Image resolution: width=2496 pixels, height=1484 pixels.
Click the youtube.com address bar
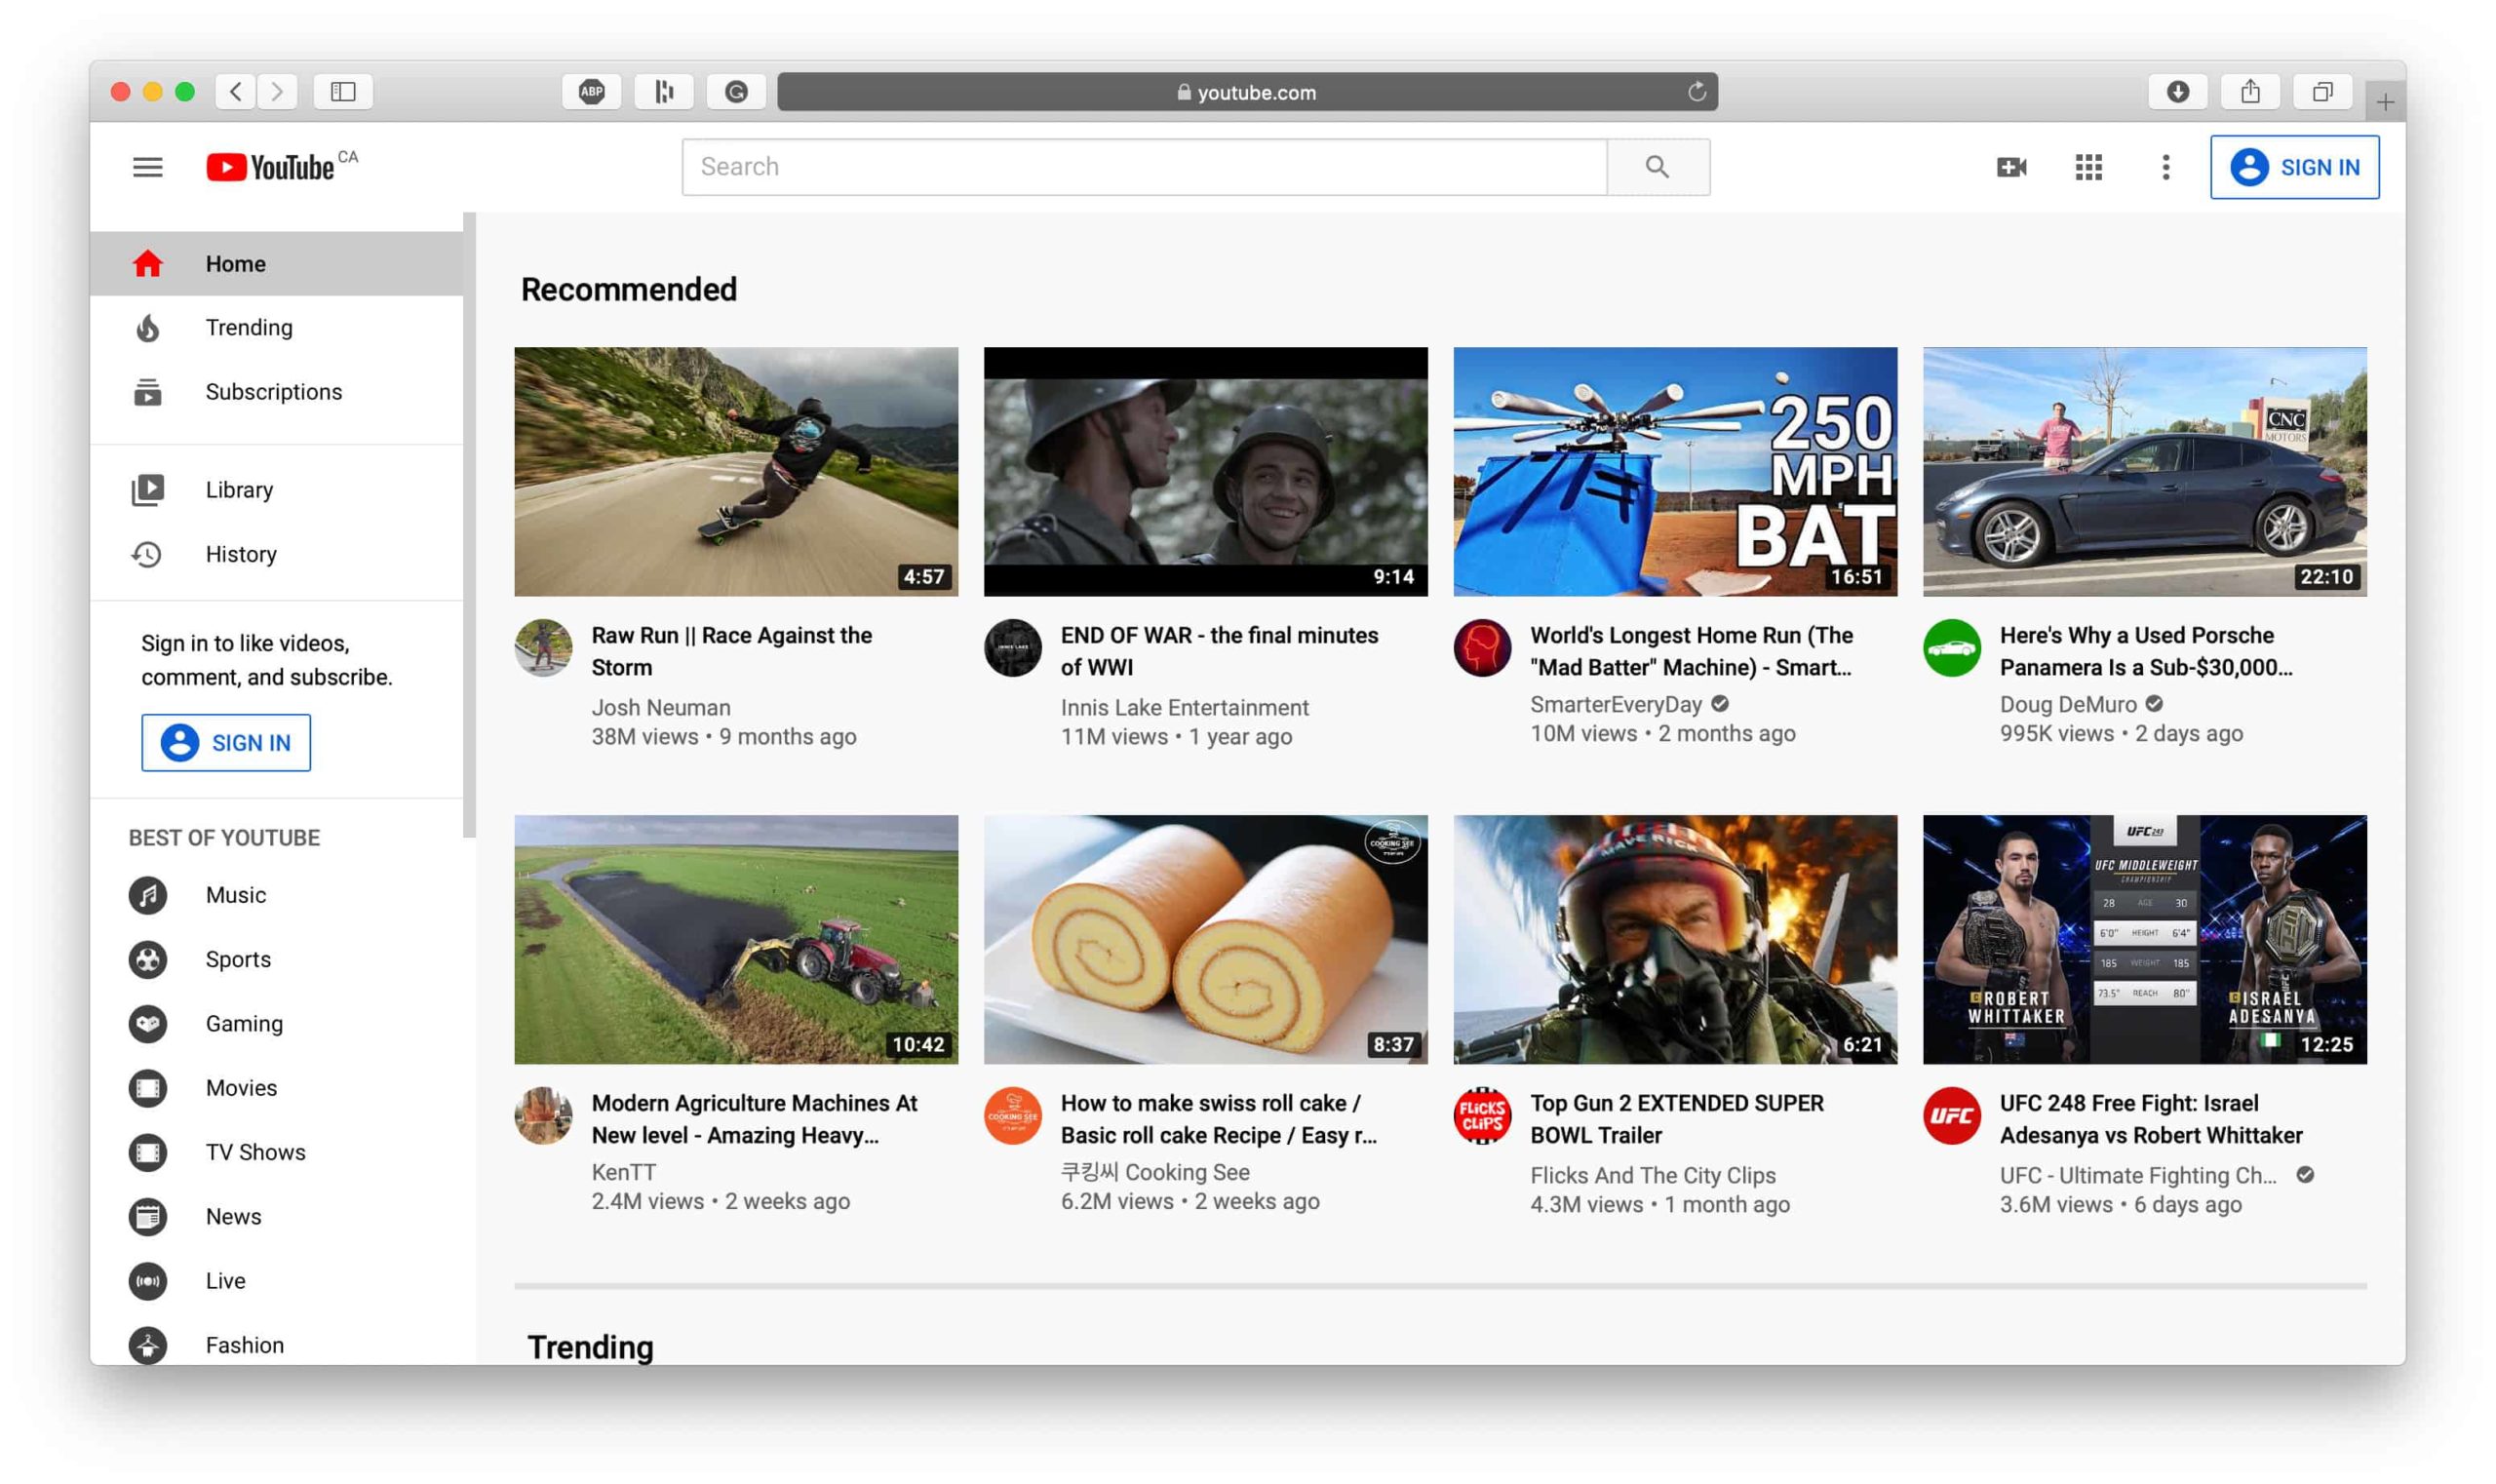tap(1247, 92)
